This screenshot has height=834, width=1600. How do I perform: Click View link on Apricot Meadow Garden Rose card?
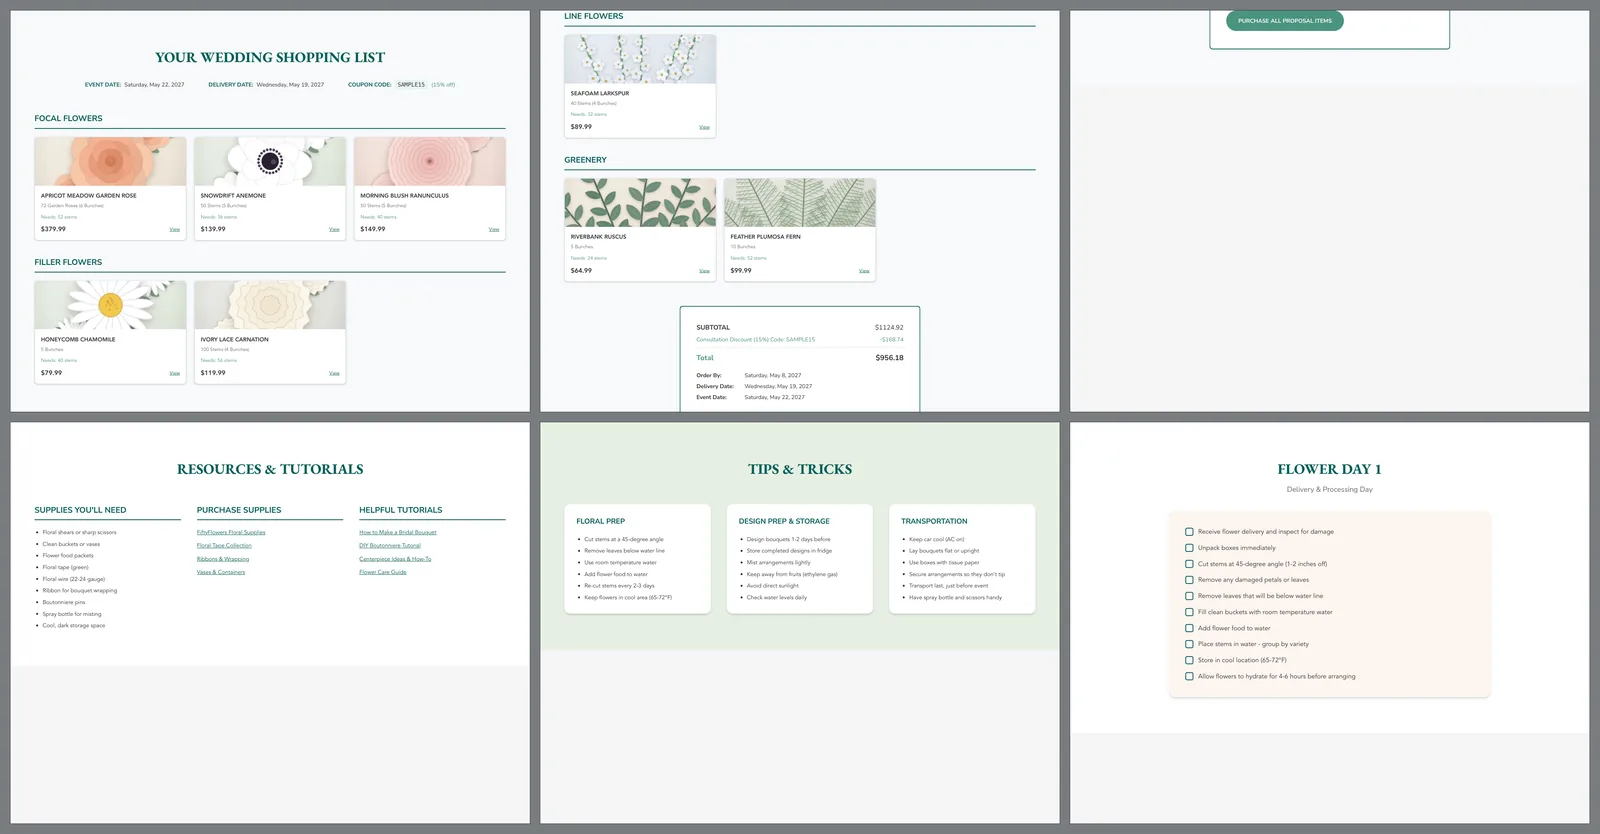coord(174,229)
